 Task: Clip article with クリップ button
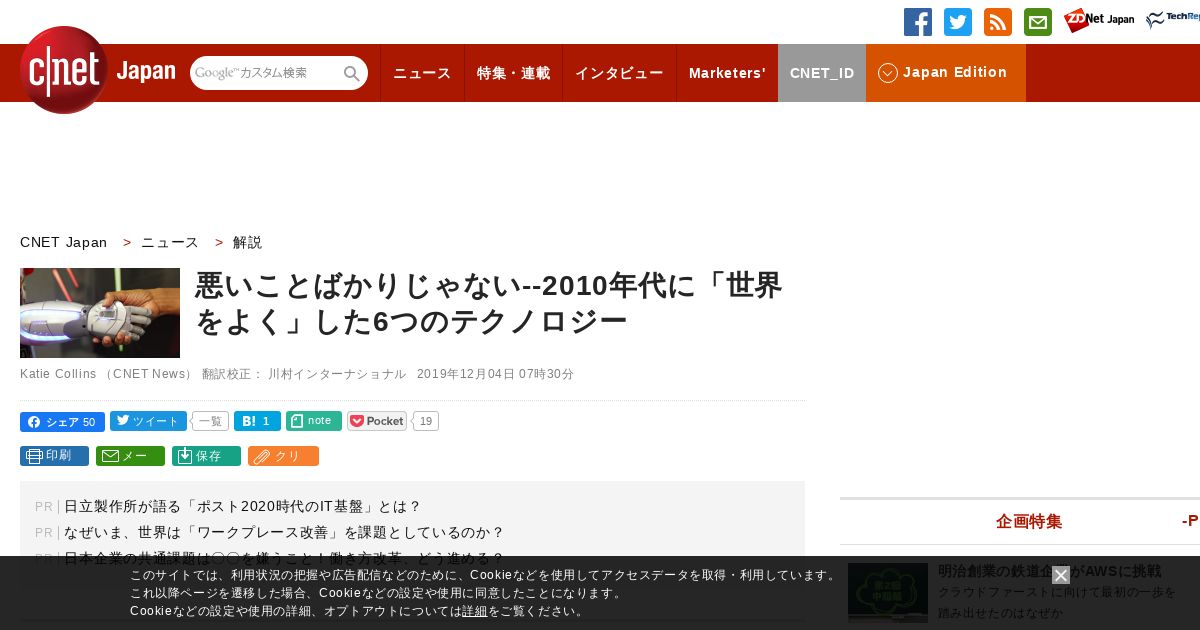(x=283, y=456)
